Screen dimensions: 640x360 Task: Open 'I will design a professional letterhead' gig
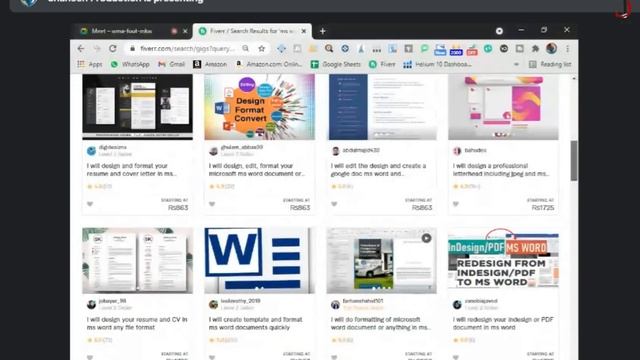tap(501, 169)
